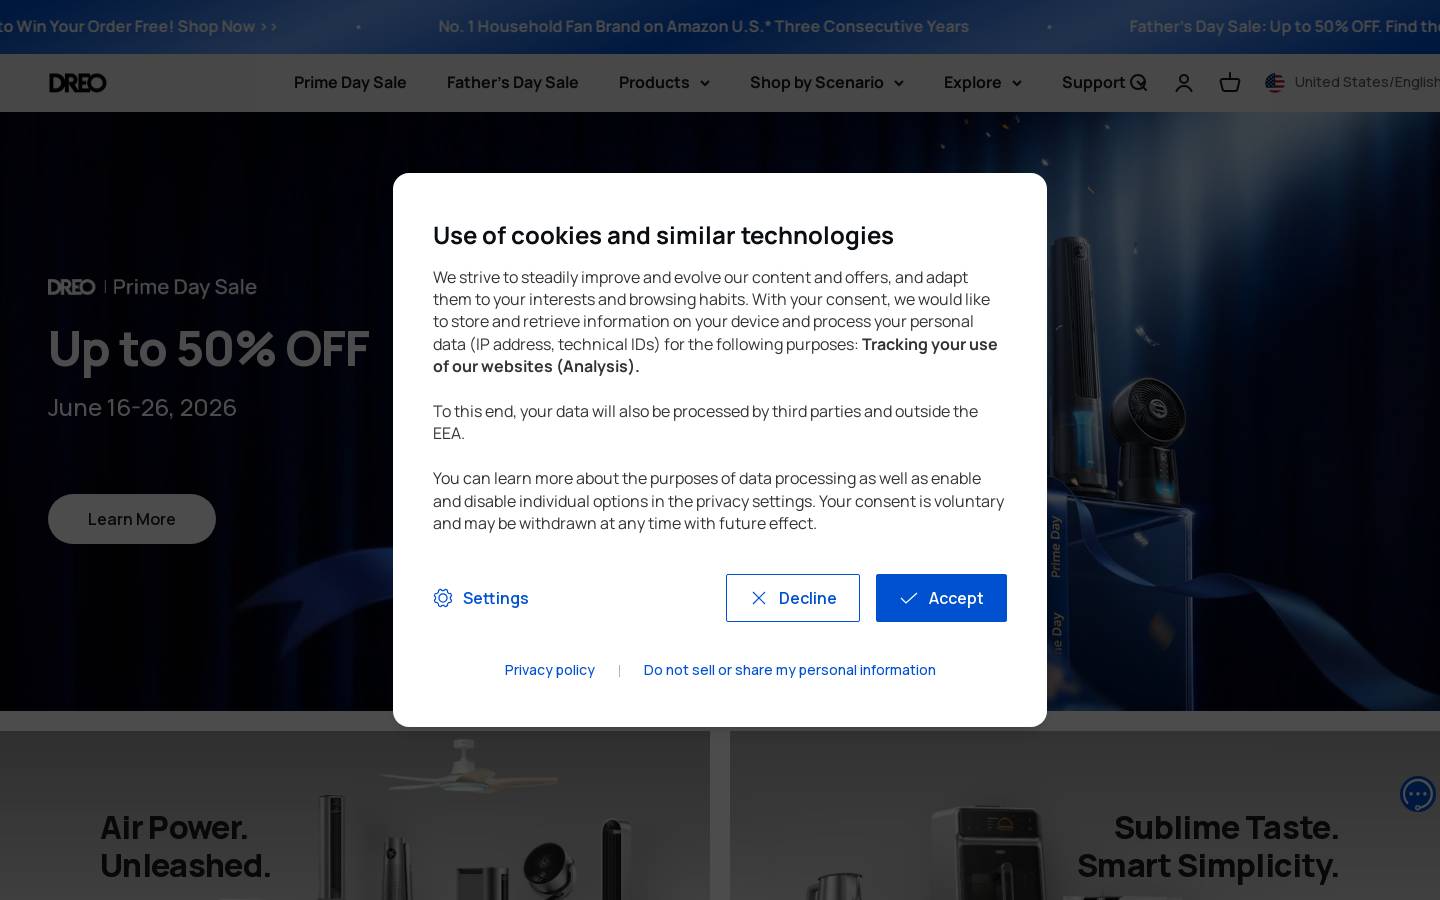Image resolution: width=1440 pixels, height=900 pixels.
Task: Click the Learn More hero button
Action: click(x=132, y=519)
